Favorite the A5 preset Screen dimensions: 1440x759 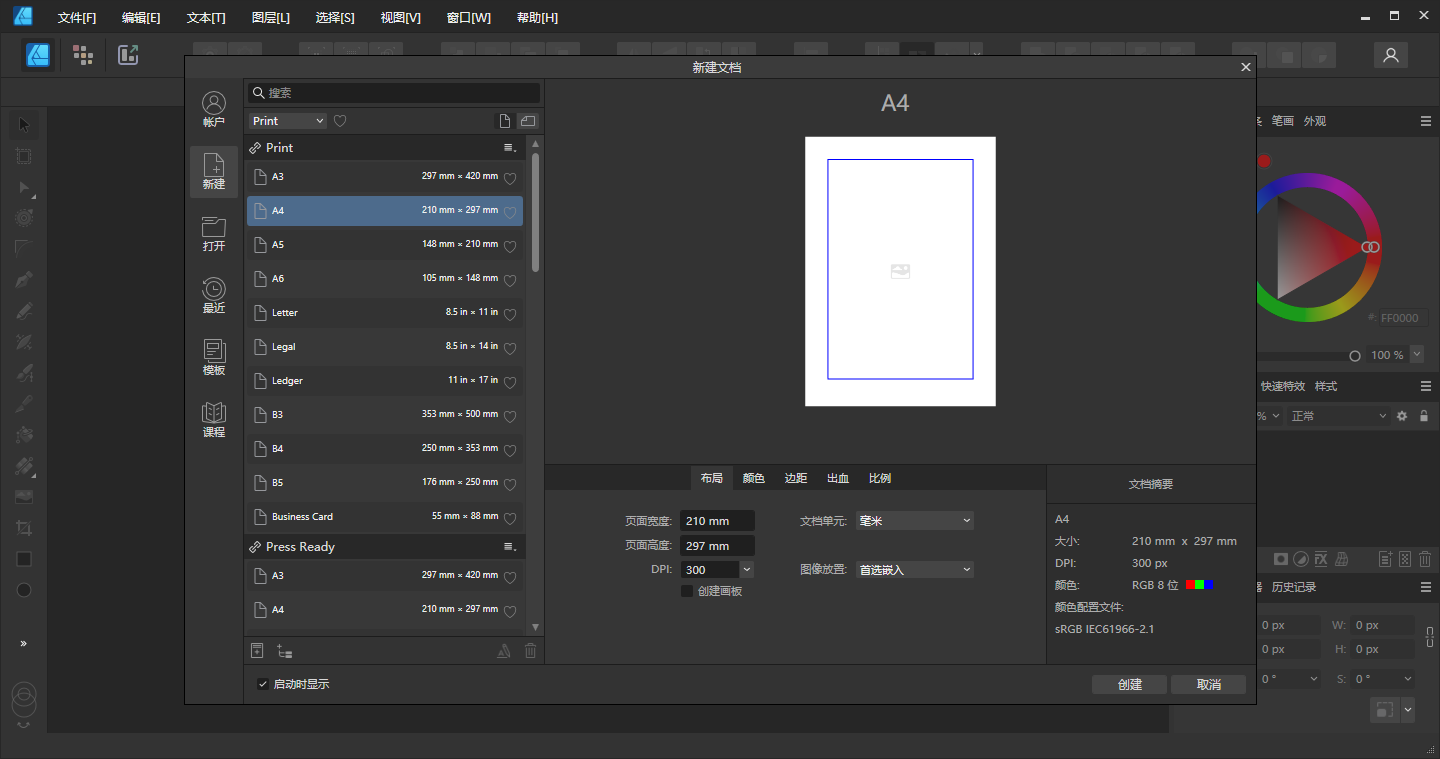tap(510, 247)
